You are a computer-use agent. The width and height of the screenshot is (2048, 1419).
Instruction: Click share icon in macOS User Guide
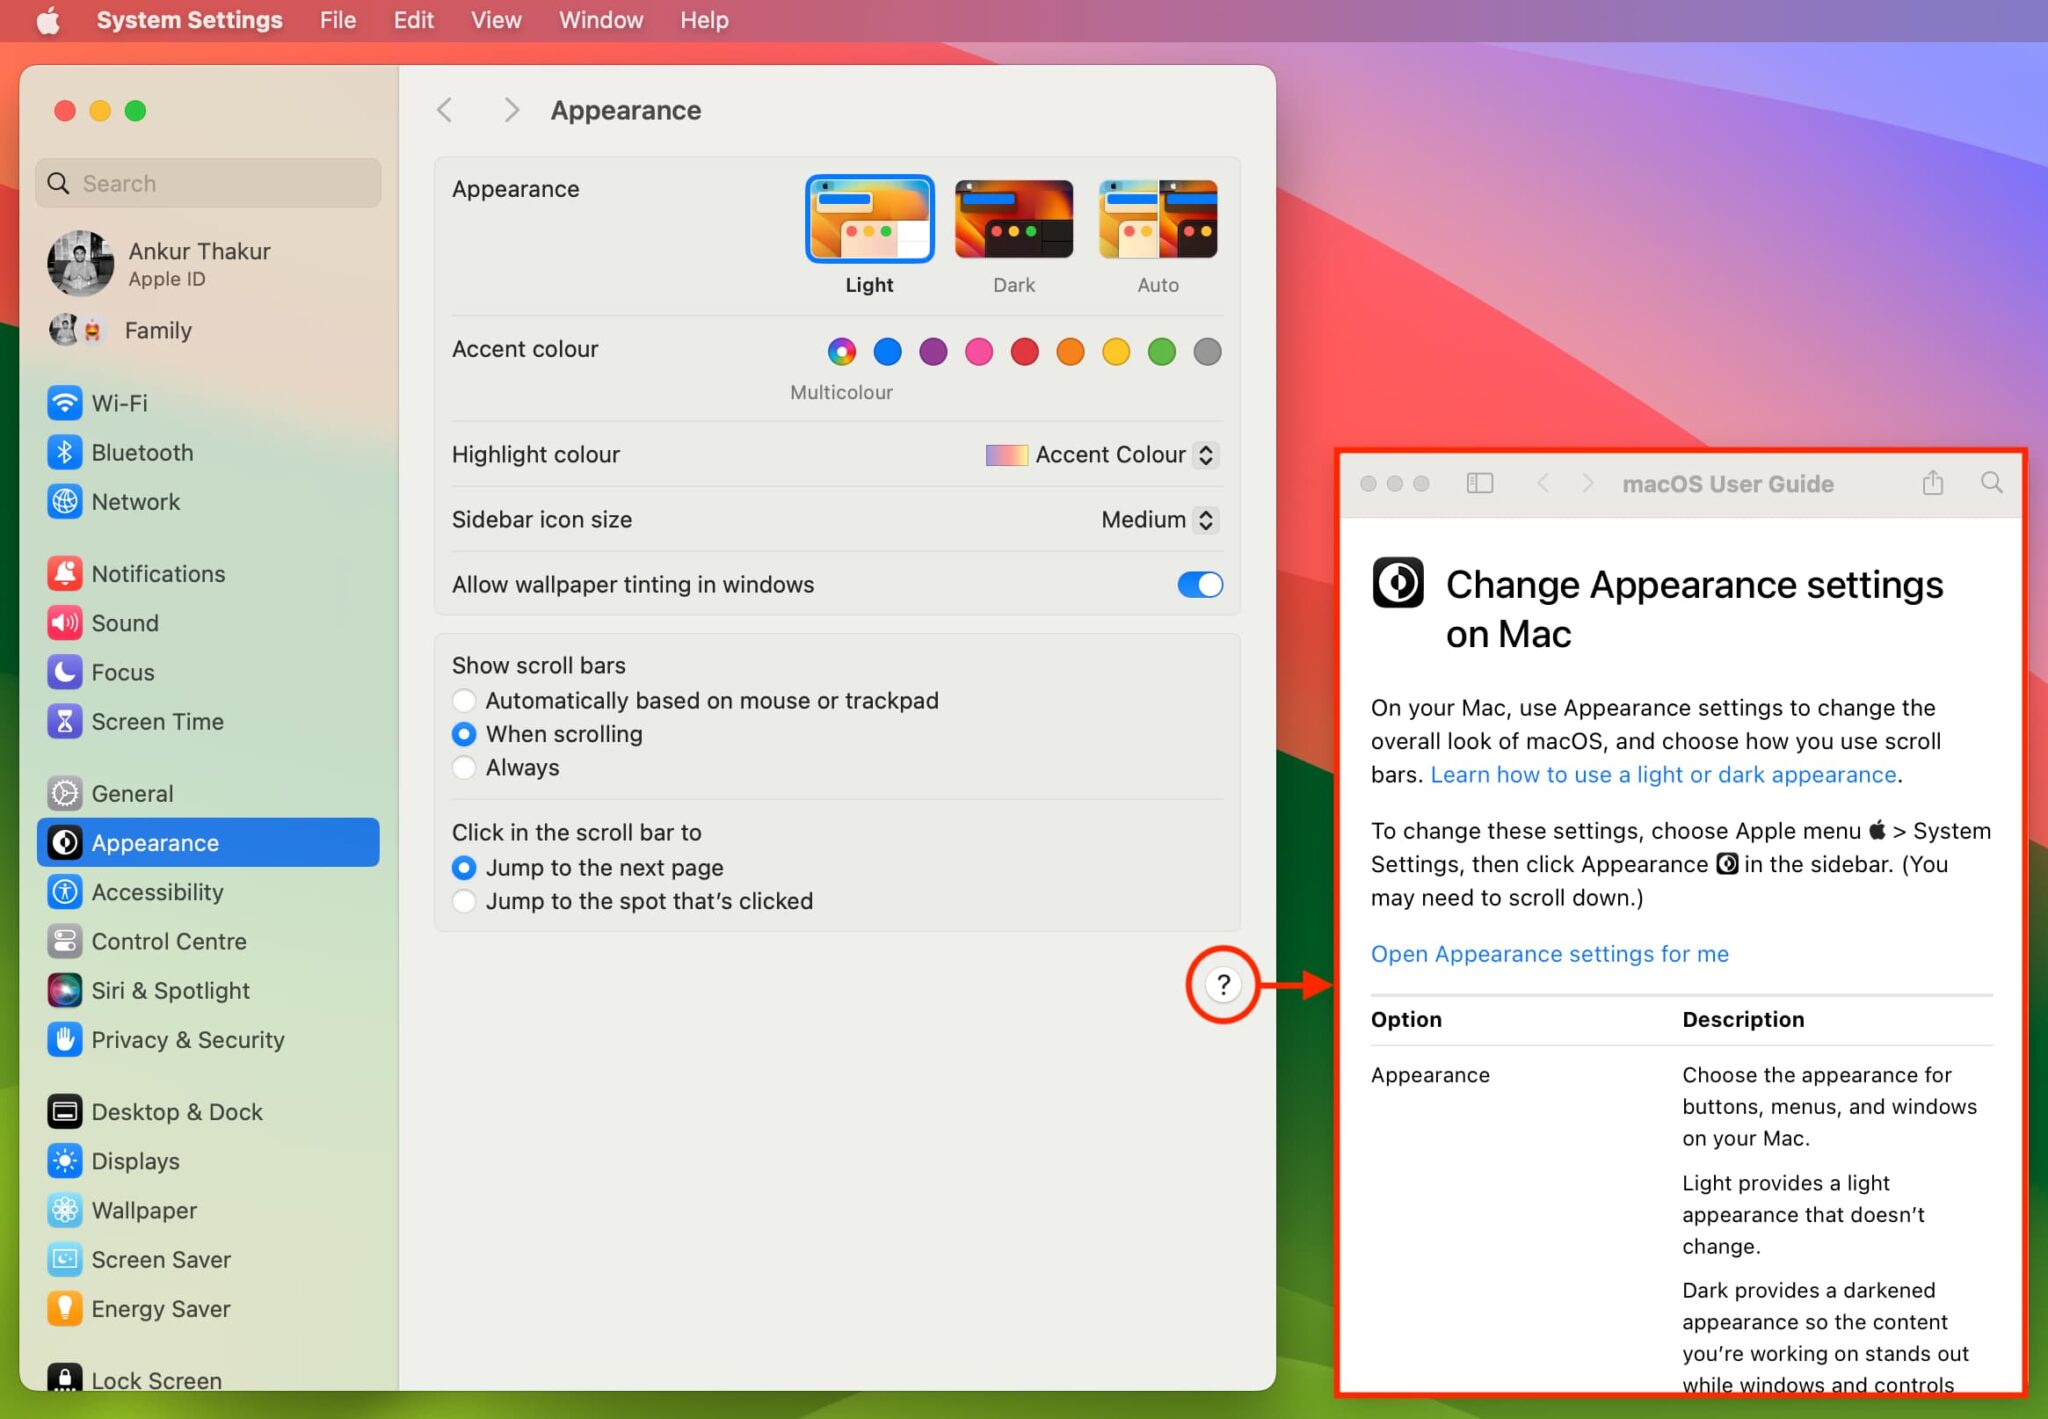1933,483
